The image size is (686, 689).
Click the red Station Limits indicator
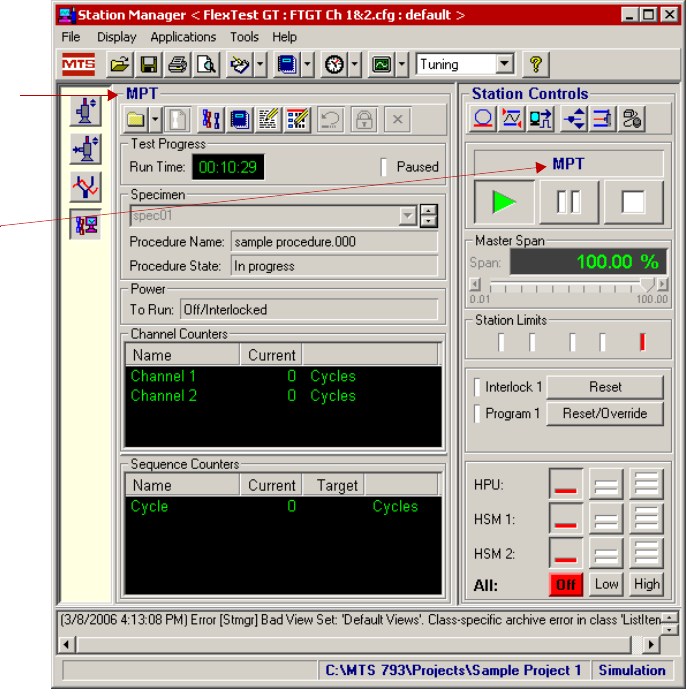click(x=642, y=342)
